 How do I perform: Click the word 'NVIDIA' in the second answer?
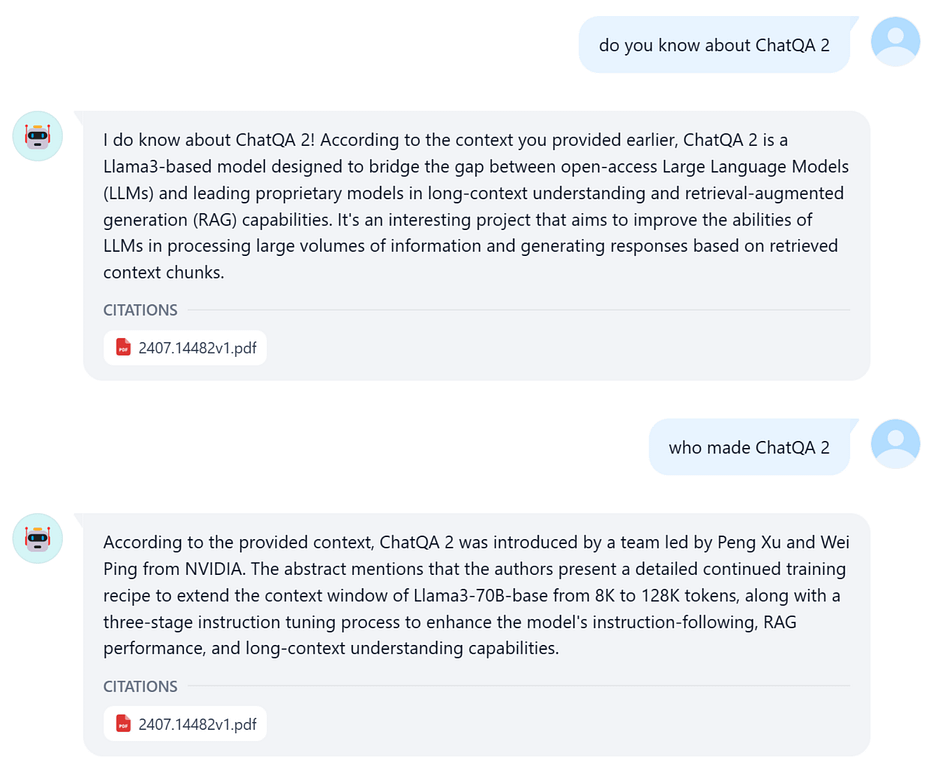click(214, 569)
